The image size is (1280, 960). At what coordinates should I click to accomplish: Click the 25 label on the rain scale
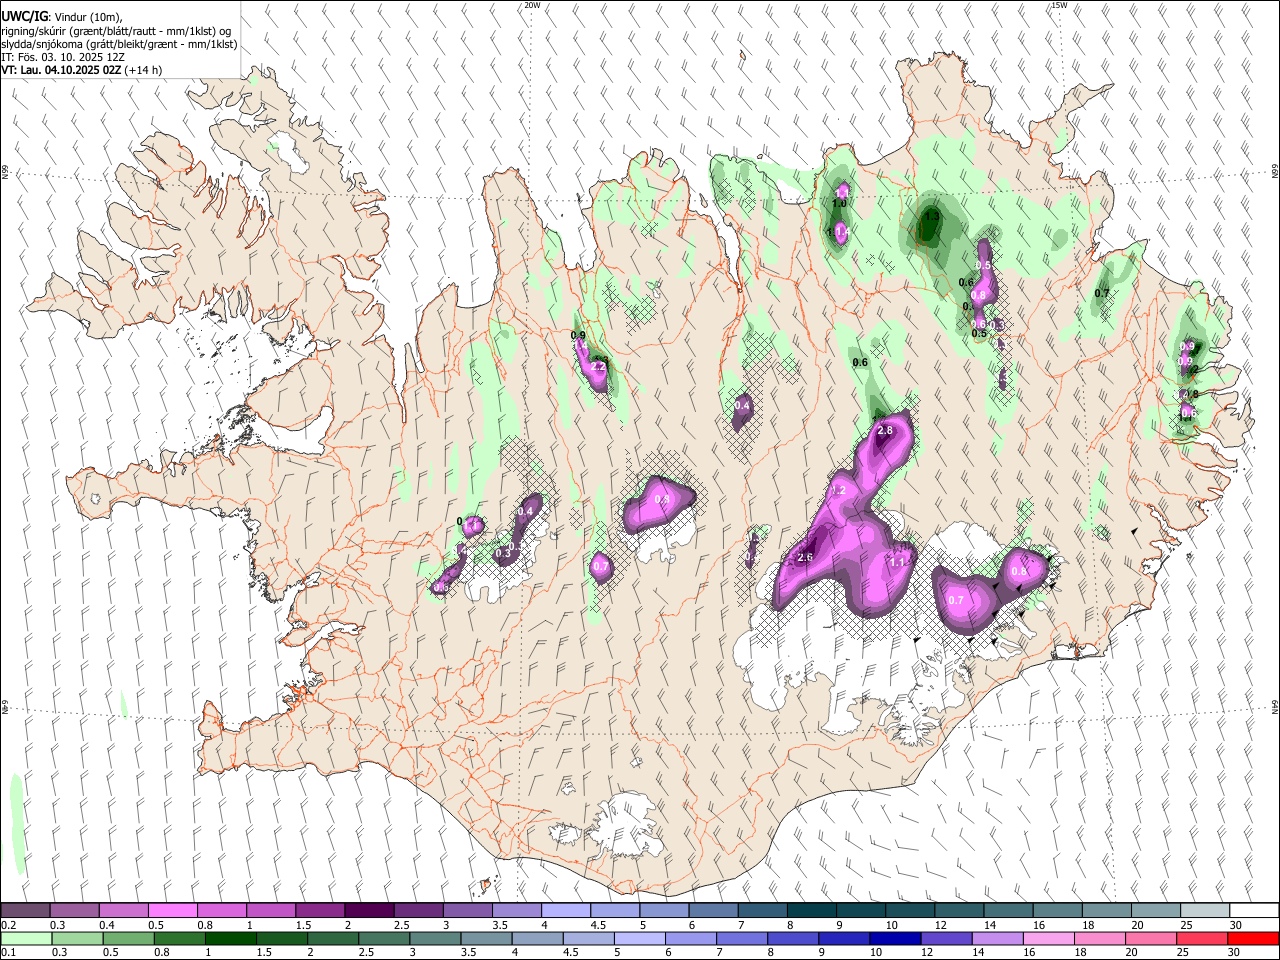1183,953
